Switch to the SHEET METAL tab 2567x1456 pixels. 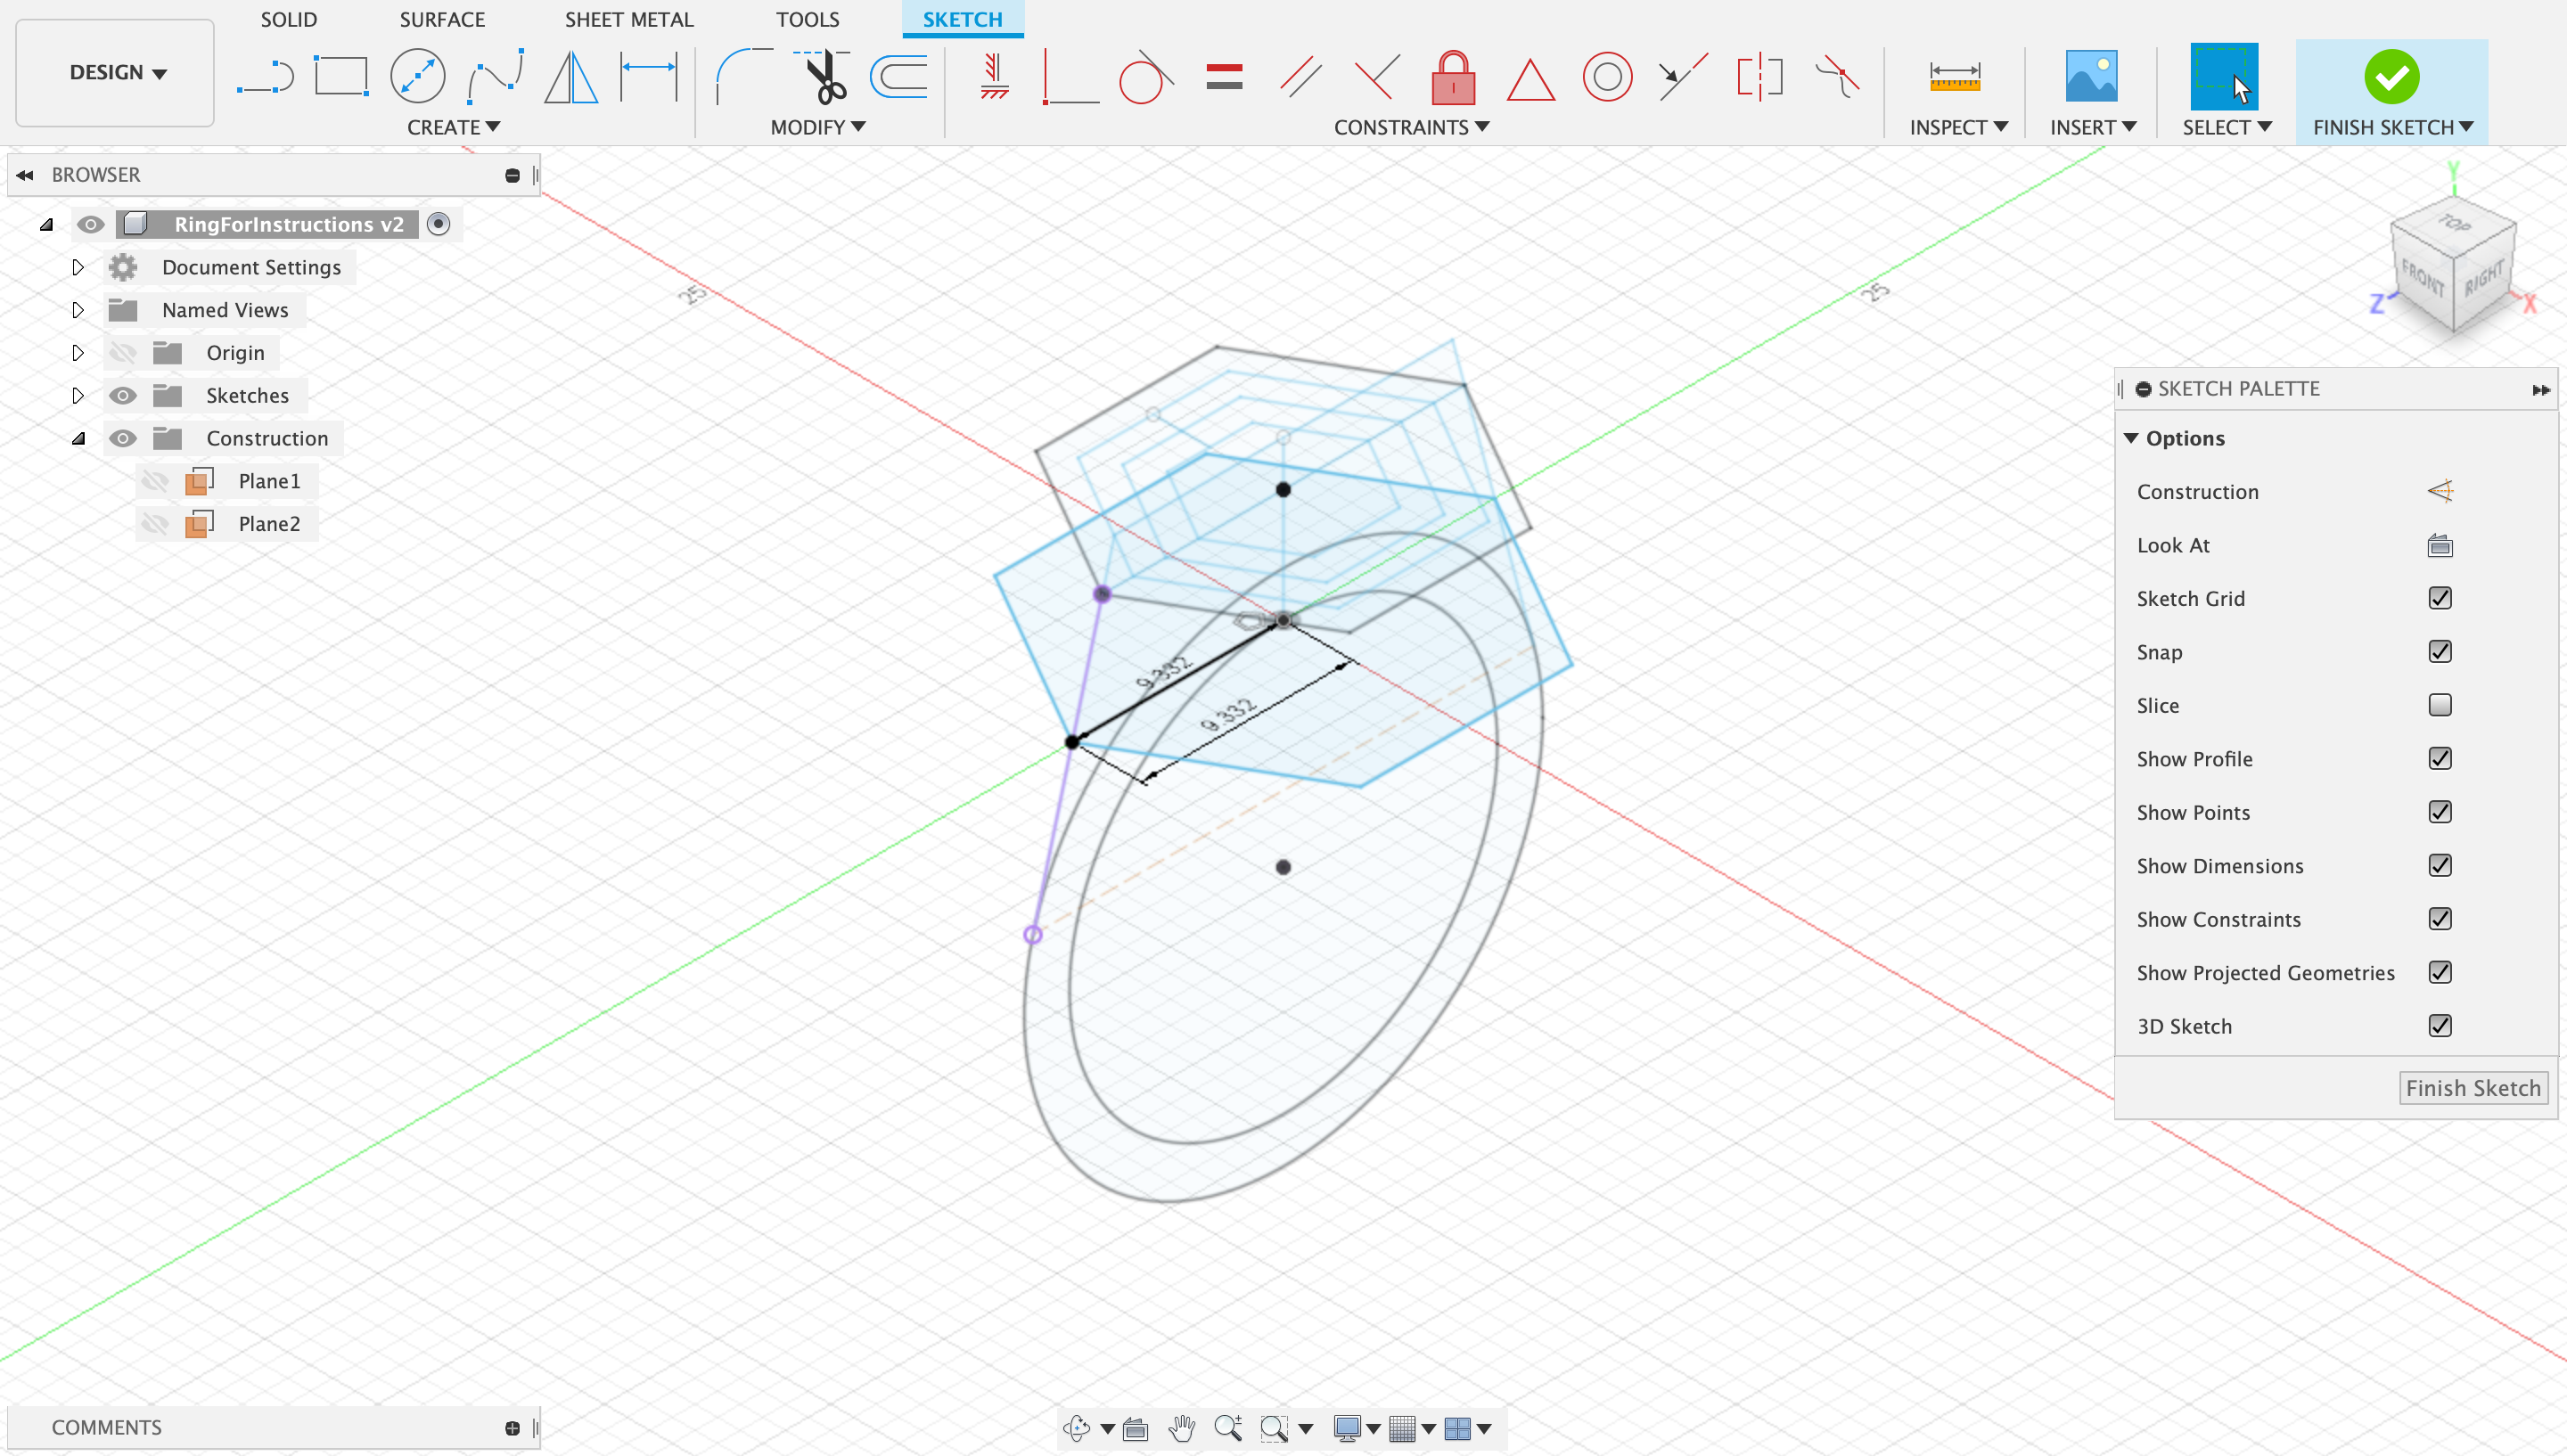point(628,19)
